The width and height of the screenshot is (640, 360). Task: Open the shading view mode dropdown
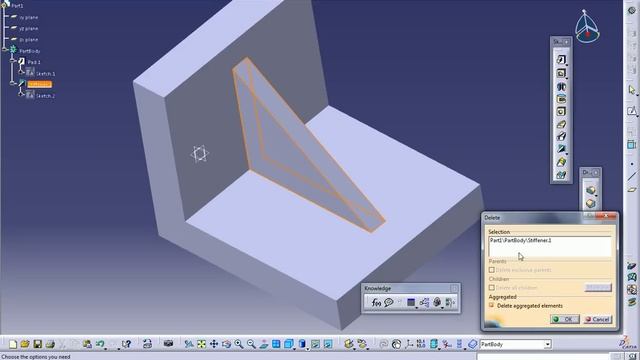click(307, 349)
